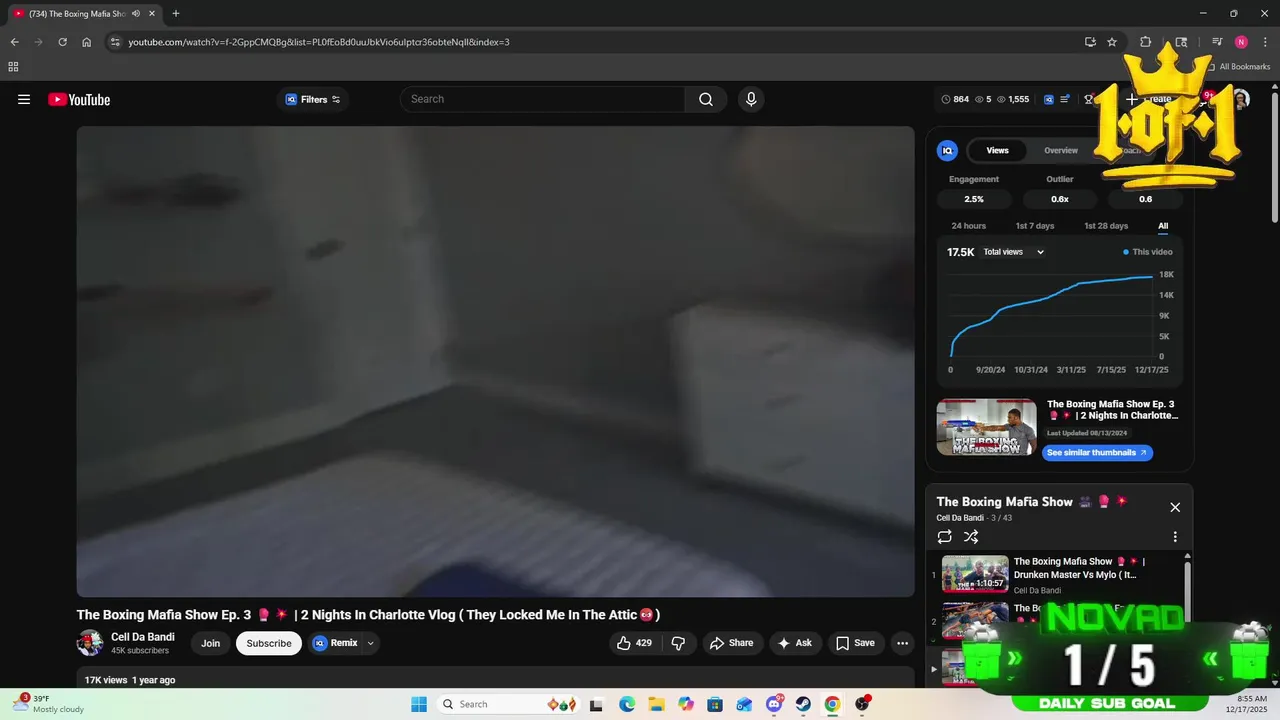Click the blue IQ logo in stats panel
This screenshot has width=1280, height=720.
tap(947, 150)
